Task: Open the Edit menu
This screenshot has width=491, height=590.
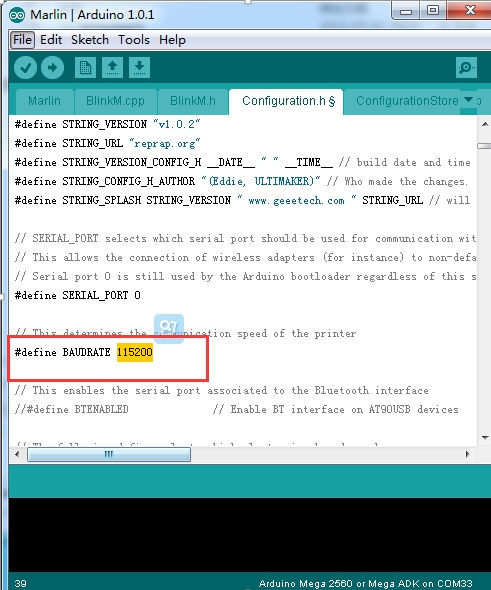Action: (51, 40)
